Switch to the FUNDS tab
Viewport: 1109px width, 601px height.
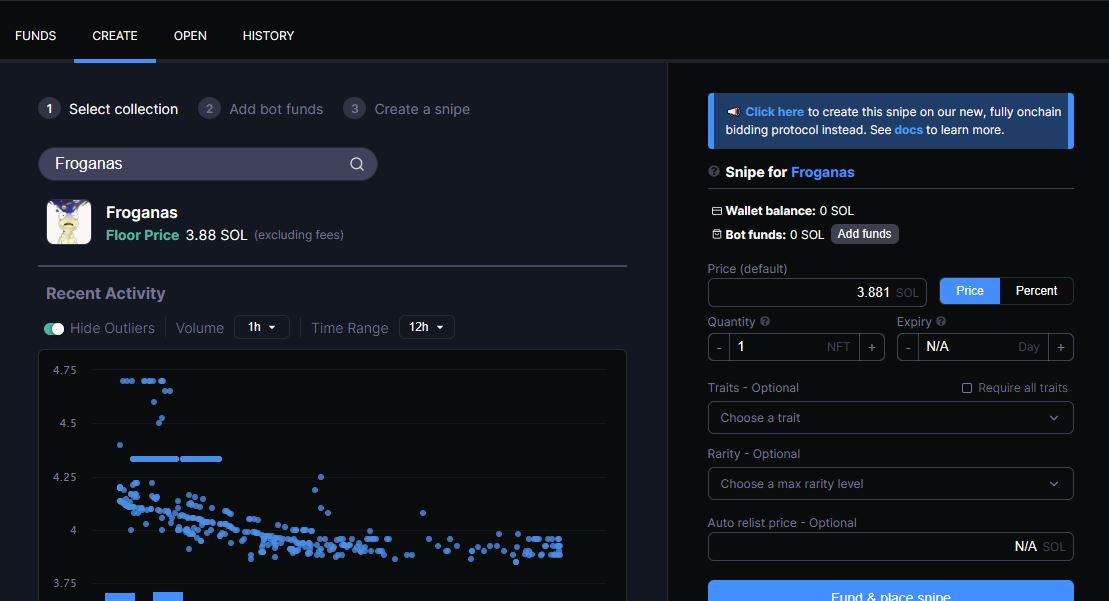click(36, 35)
